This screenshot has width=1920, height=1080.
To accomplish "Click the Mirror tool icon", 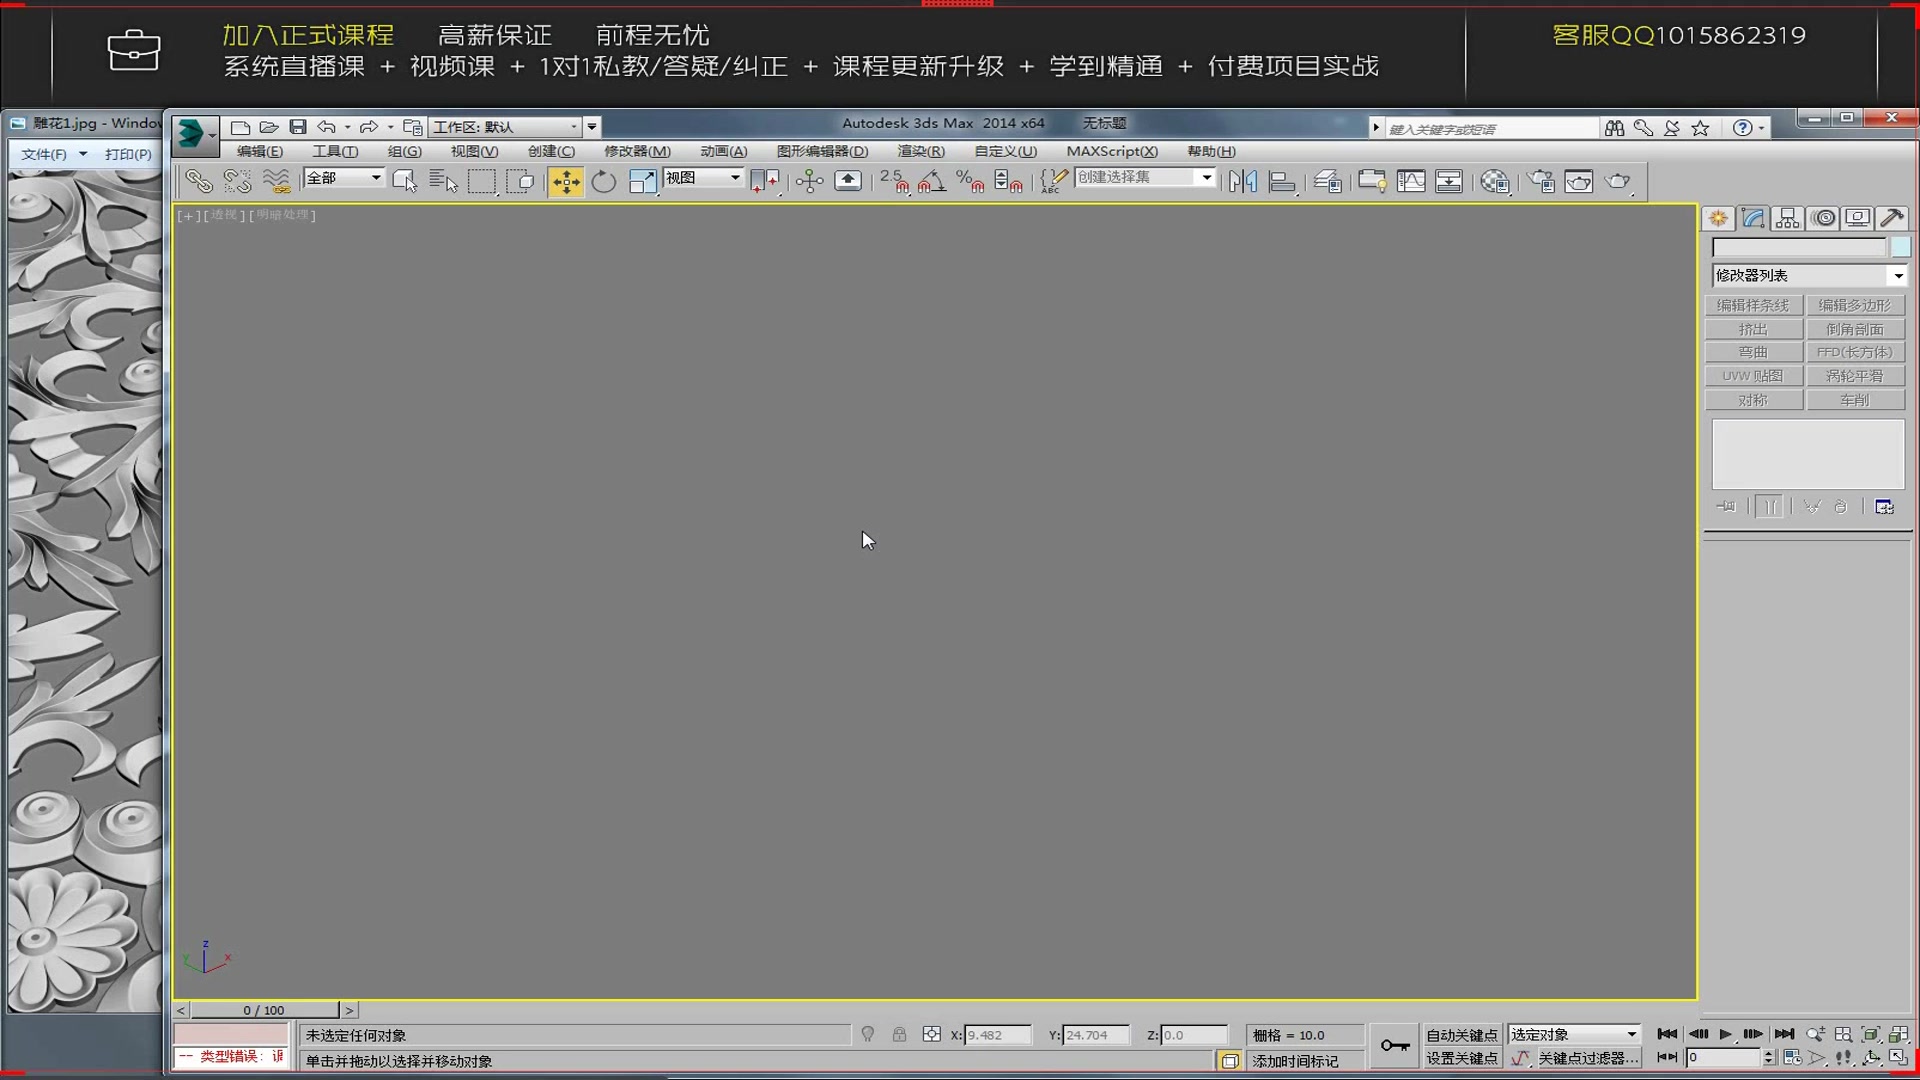I will click(x=1241, y=181).
